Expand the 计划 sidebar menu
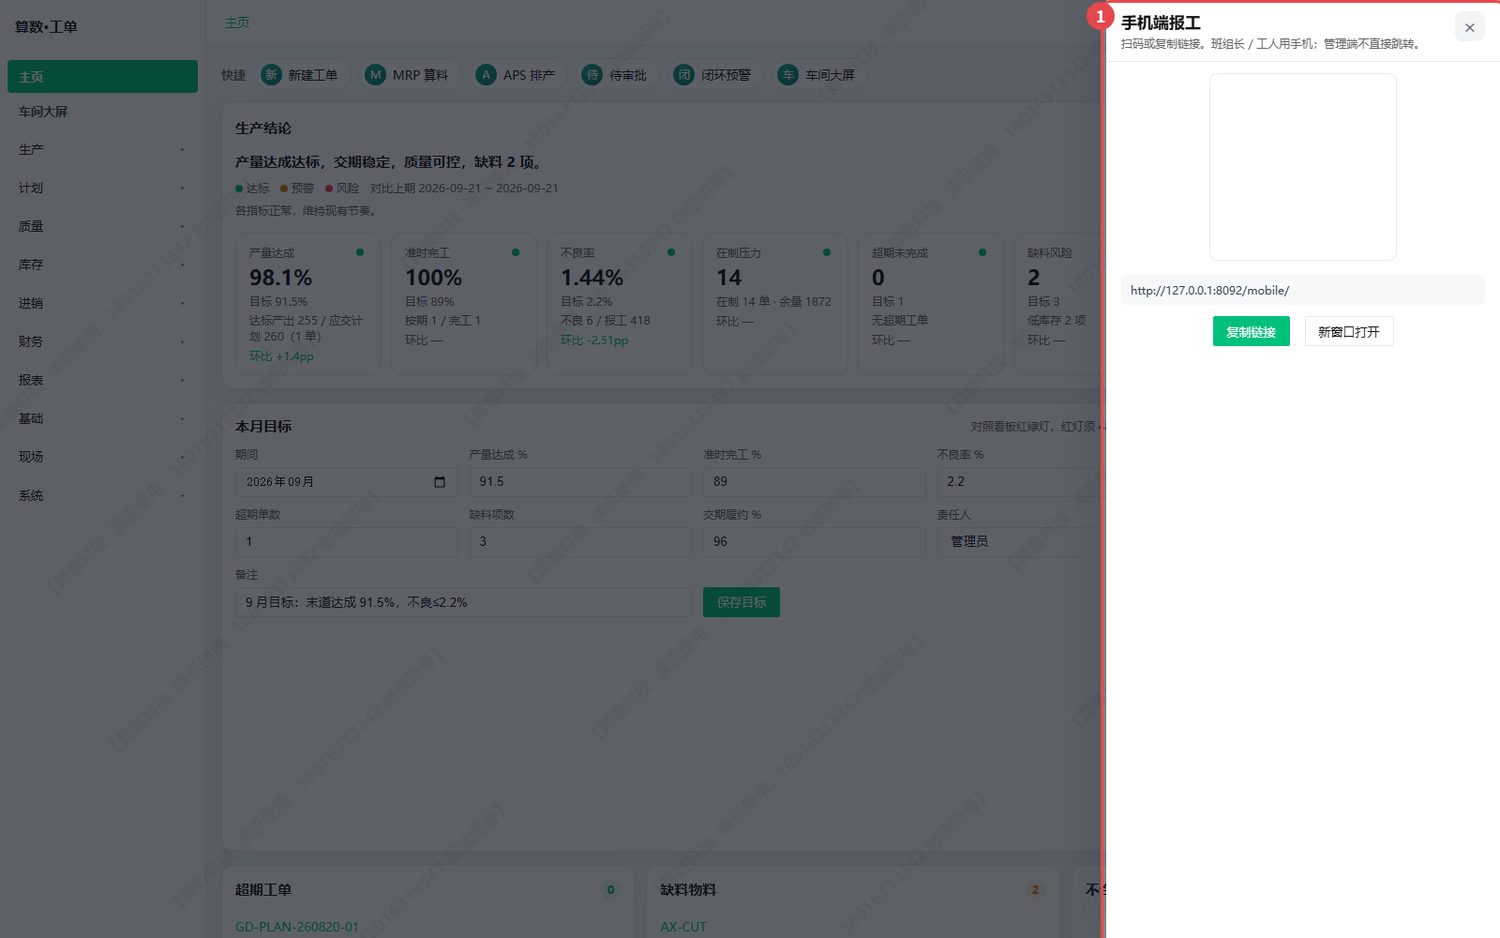The width and height of the screenshot is (1500, 938). 102,188
